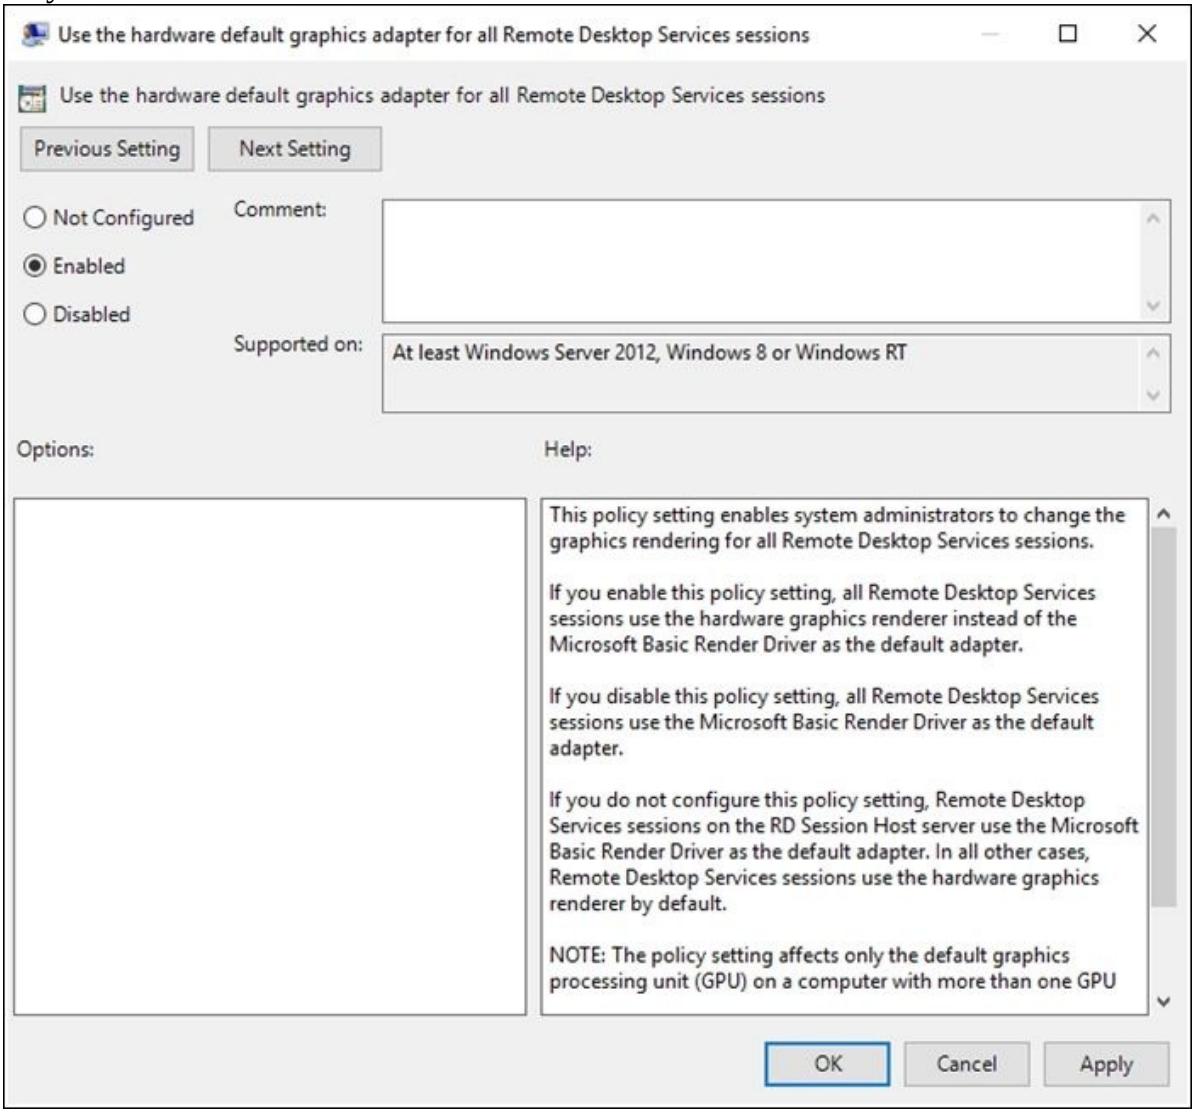
Task: Click the 'If you enable this policy' paragraph
Action: (822, 619)
